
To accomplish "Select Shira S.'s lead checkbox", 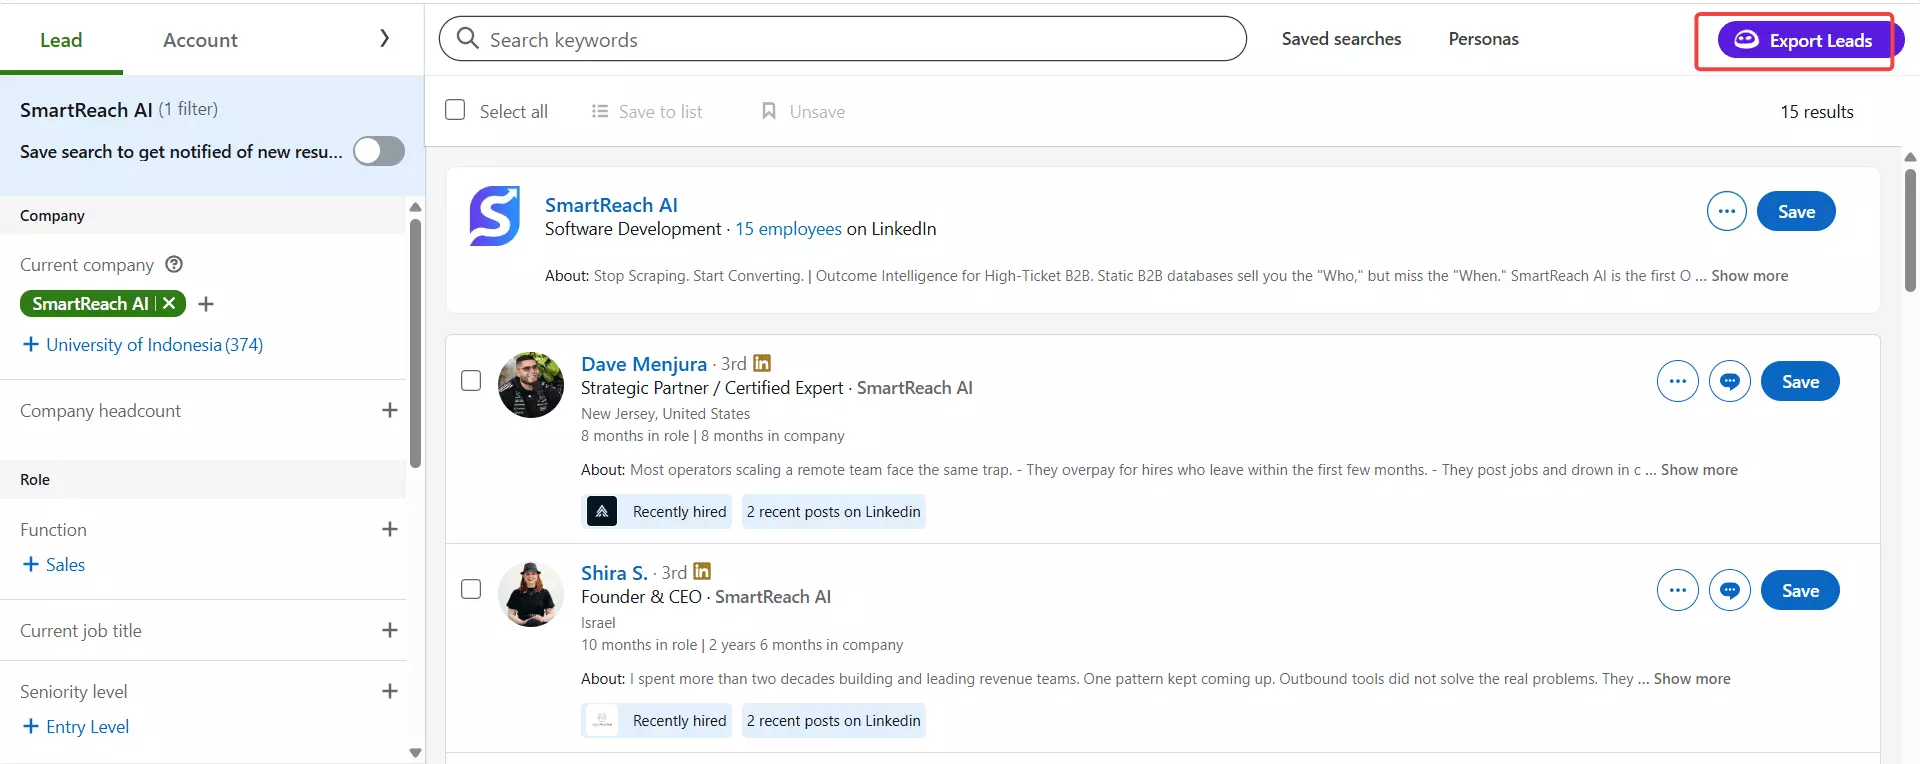I will click(471, 589).
